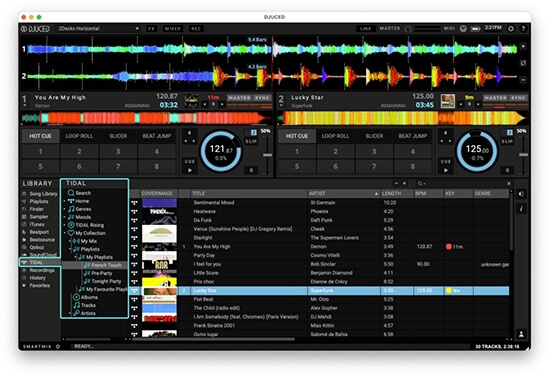Open deck 2 selector arrow under number 2
This screenshot has height=377, width=550.
tap(281, 106)
